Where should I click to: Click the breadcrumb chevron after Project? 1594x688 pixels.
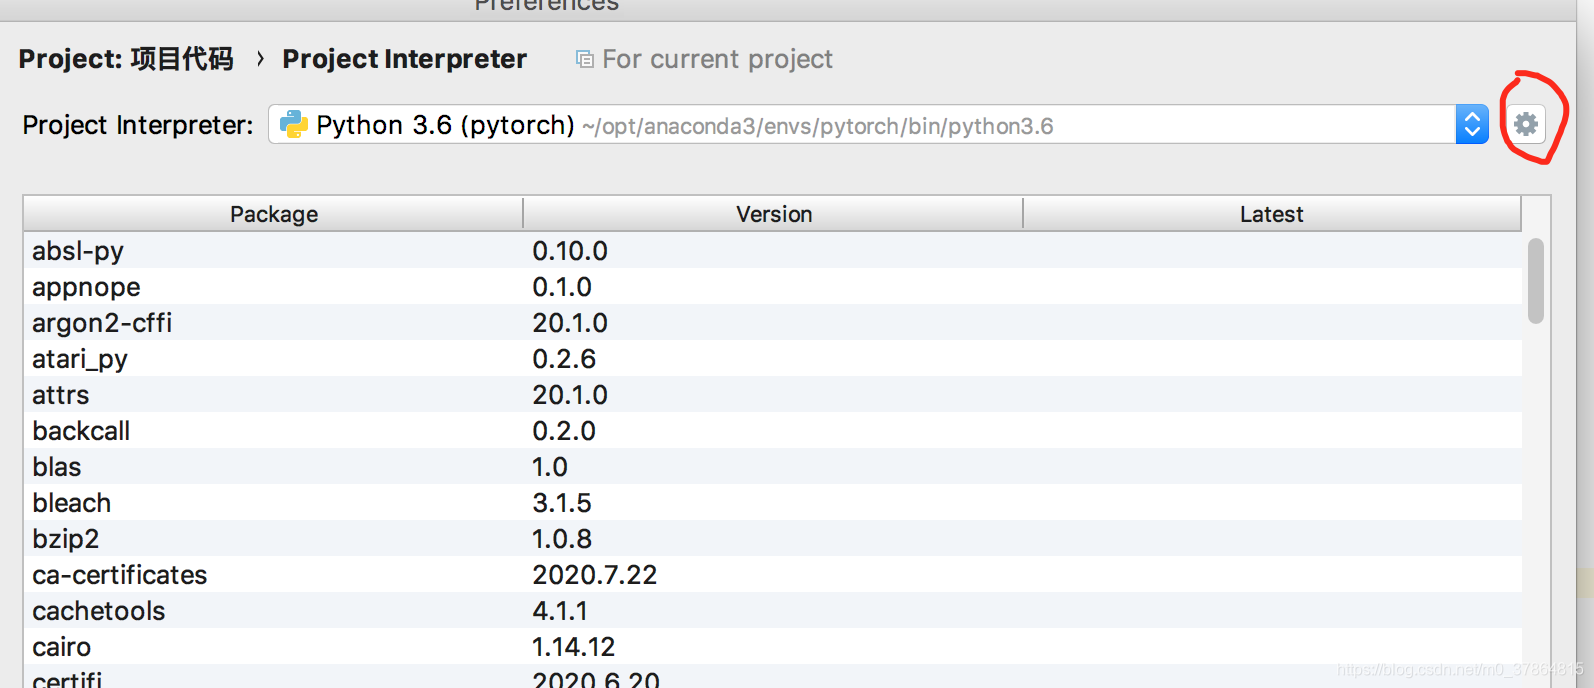coord(260,59)
